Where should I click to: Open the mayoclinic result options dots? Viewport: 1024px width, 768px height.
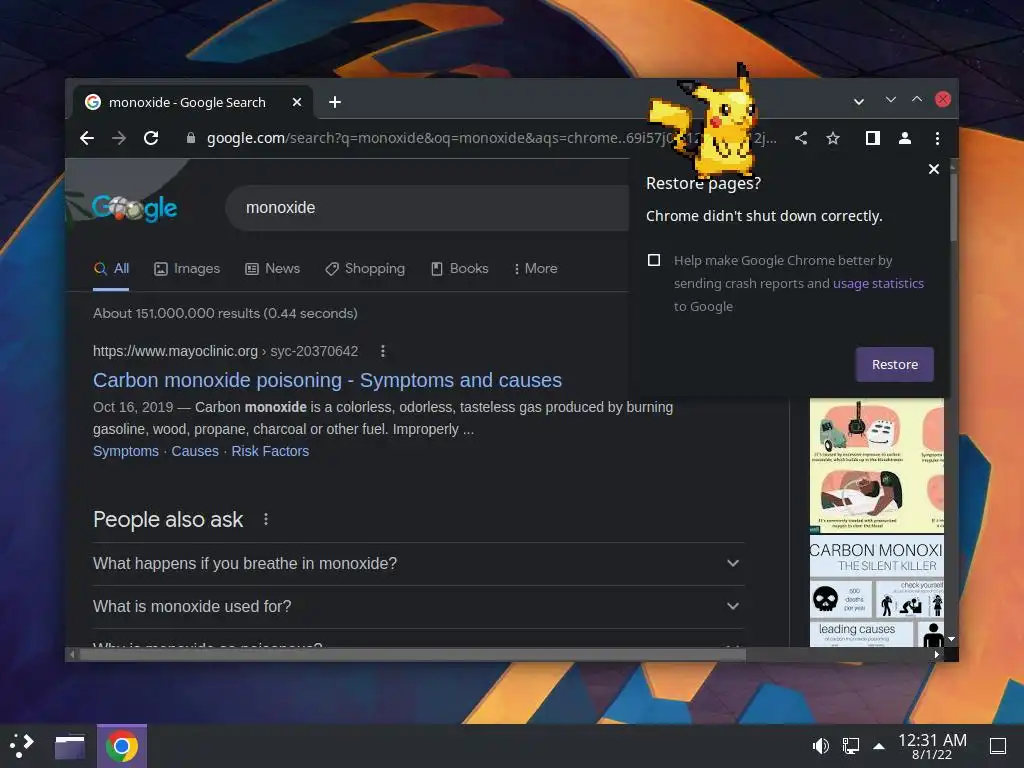(383, 351)
